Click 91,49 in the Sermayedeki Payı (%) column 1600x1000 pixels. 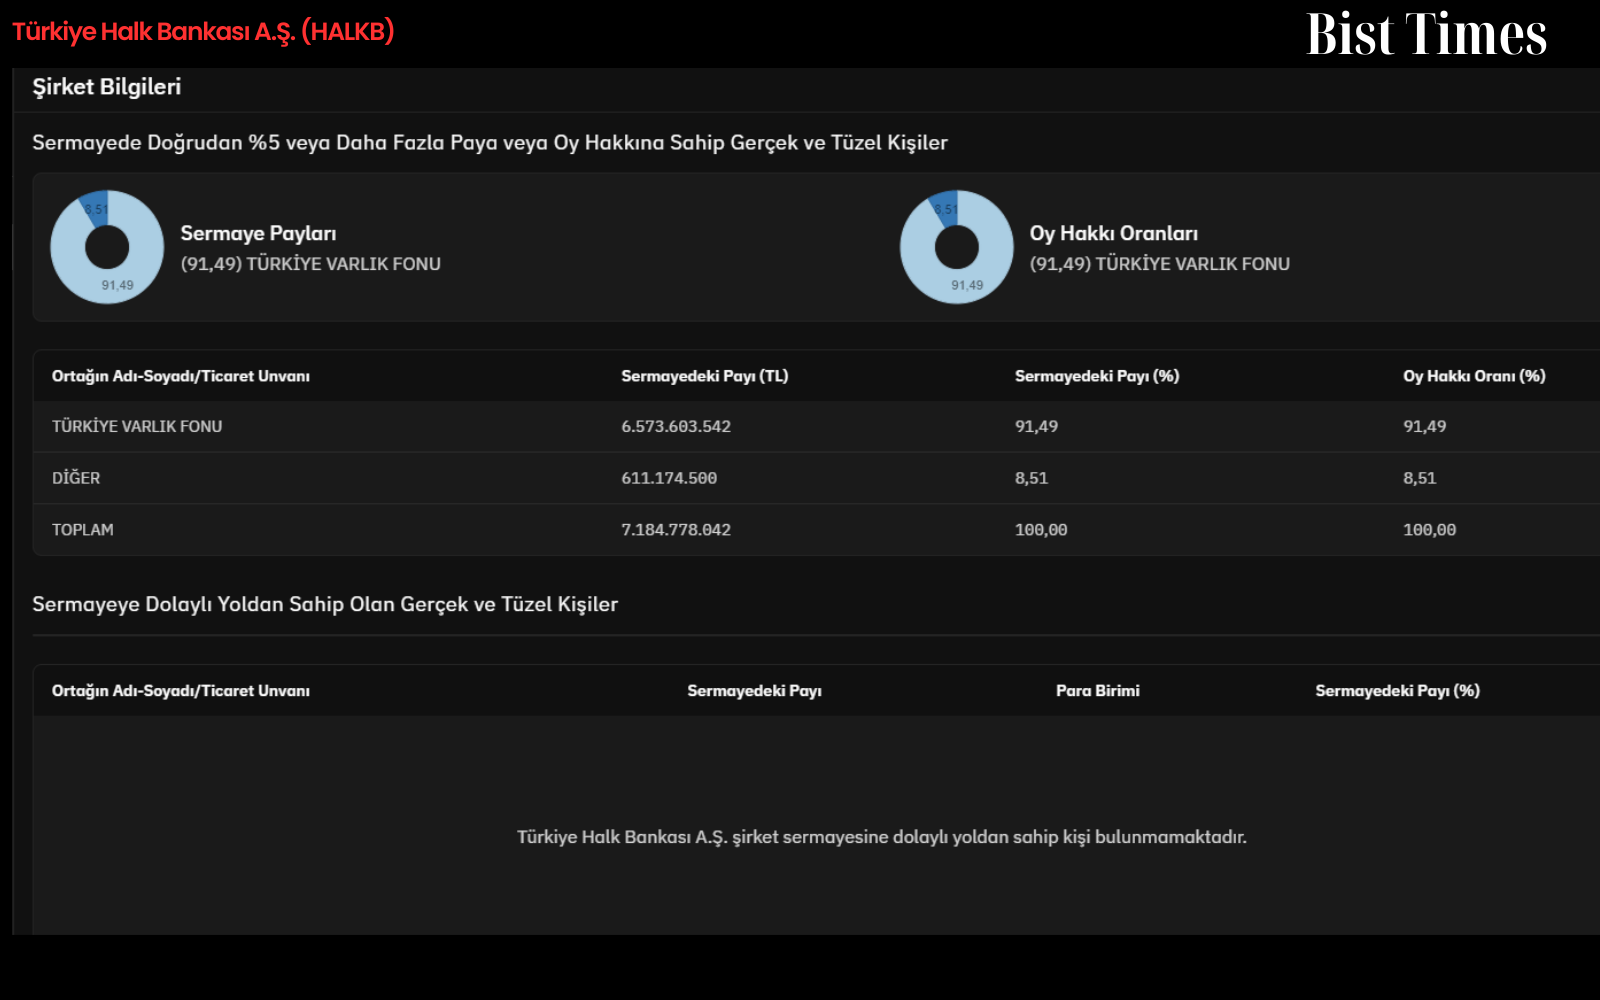[1036, 426]
